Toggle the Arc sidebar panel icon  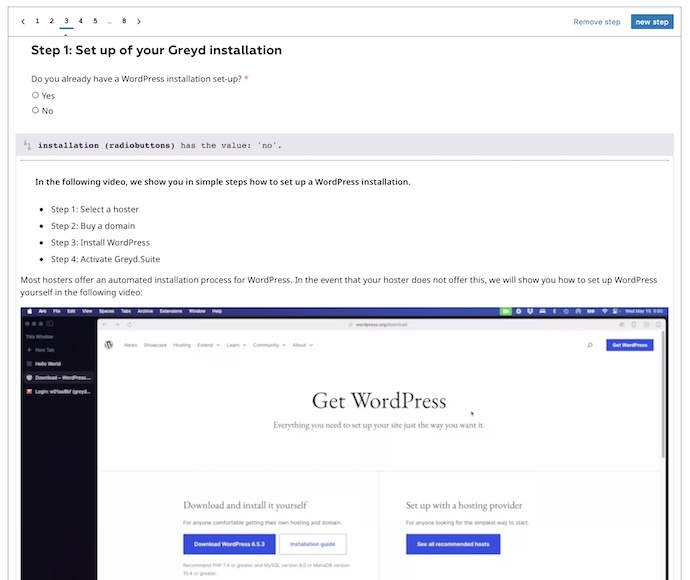50,323
